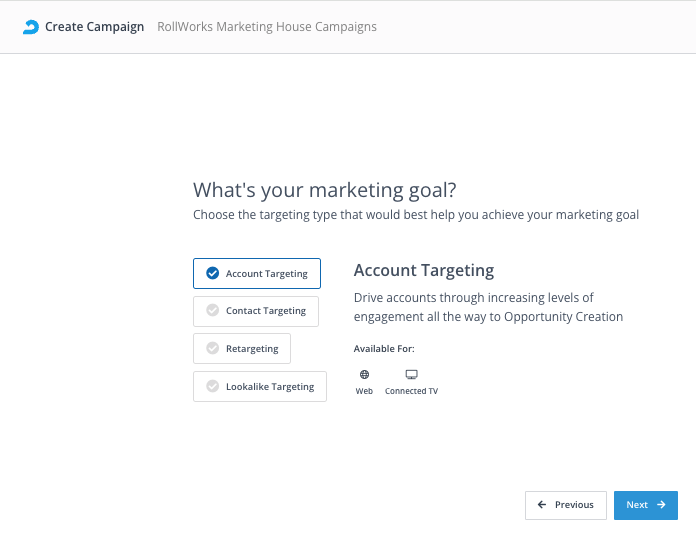Viewport: 696px width, 539px height.
Task: Click the Account Targeting description heading
Action: (424, 271)
